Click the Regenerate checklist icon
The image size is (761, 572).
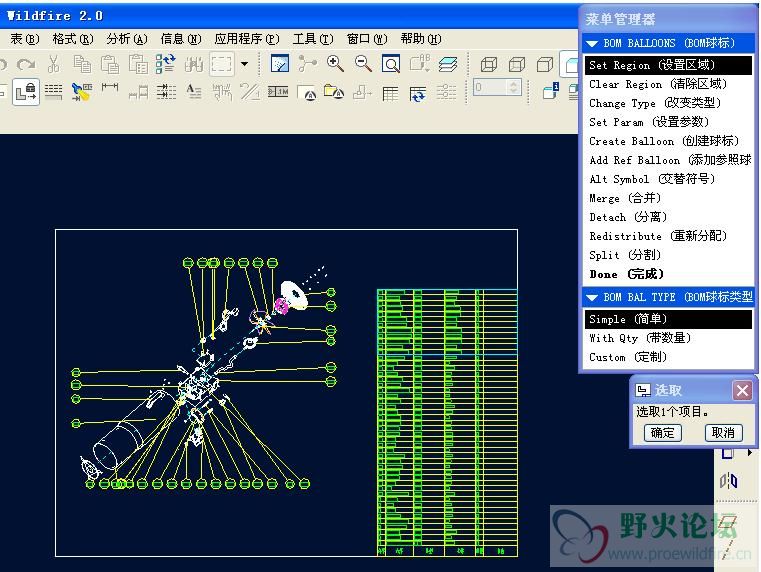coord(165,64)
